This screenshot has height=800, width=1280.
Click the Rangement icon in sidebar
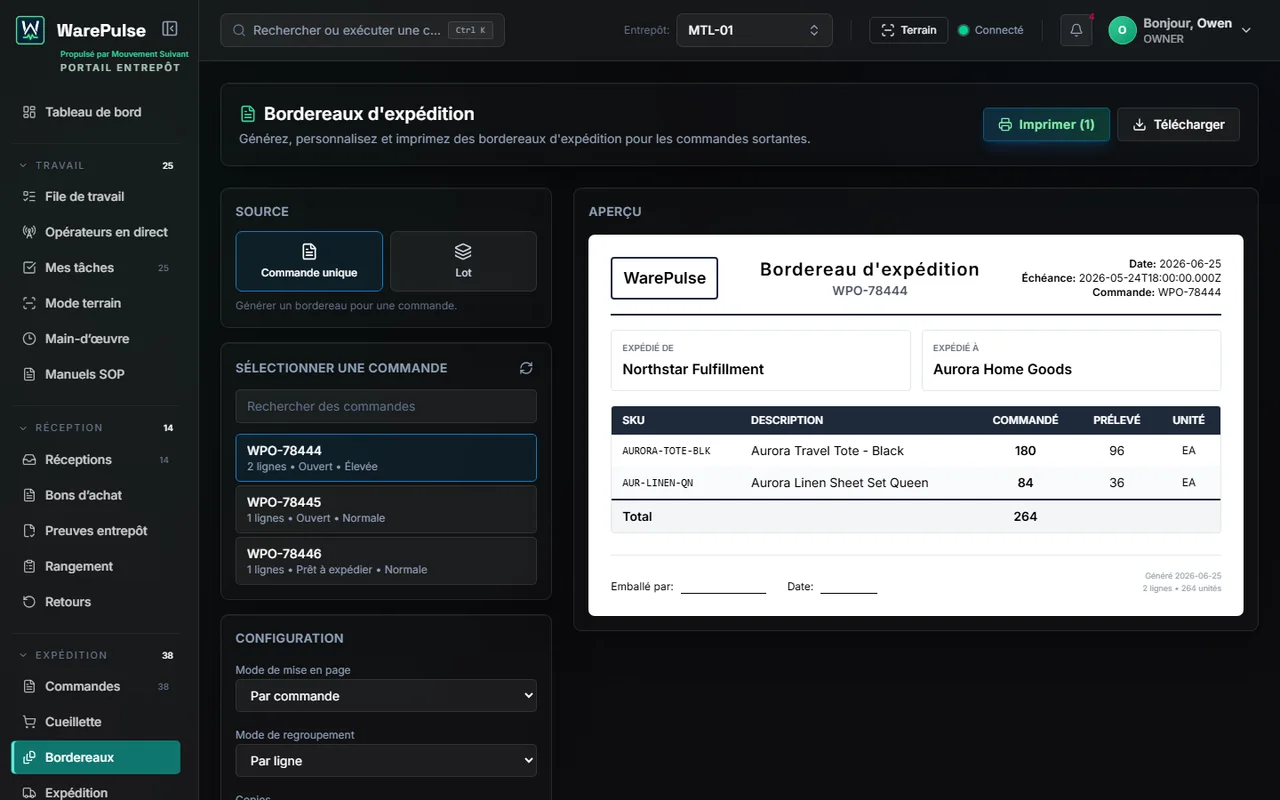tap(29, 566)
